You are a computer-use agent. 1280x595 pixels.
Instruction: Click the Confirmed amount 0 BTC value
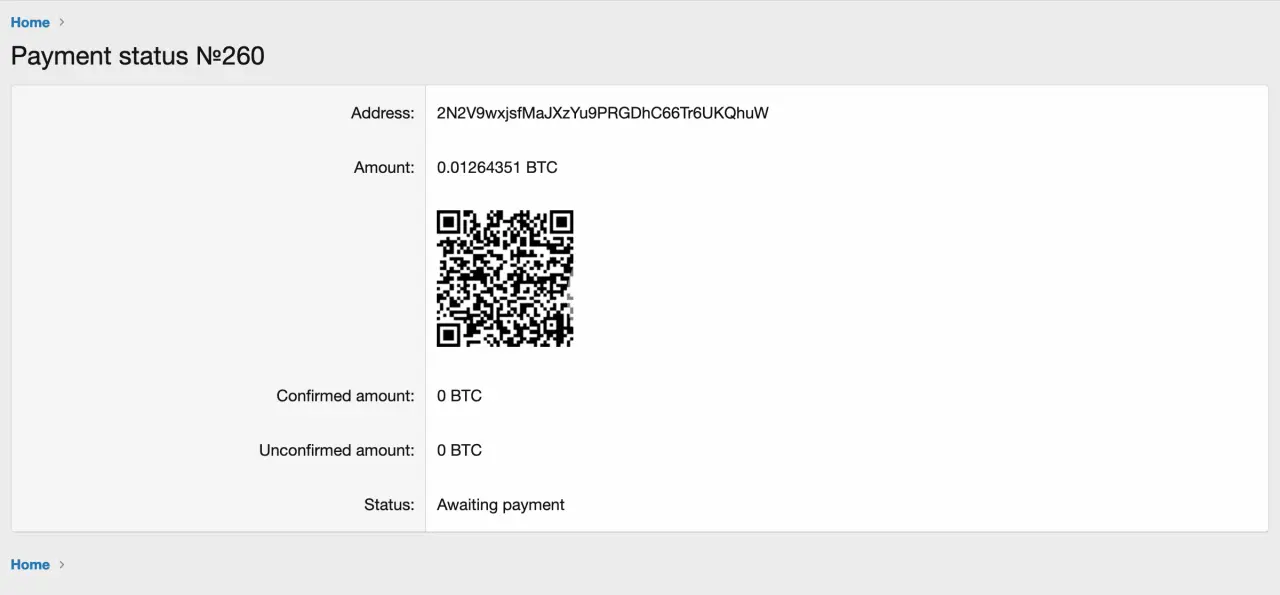coord(459,396)
